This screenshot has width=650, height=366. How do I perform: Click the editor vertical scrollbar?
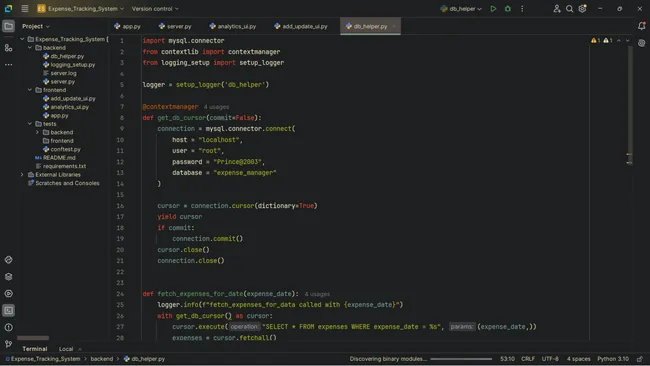tap(629, 106)
